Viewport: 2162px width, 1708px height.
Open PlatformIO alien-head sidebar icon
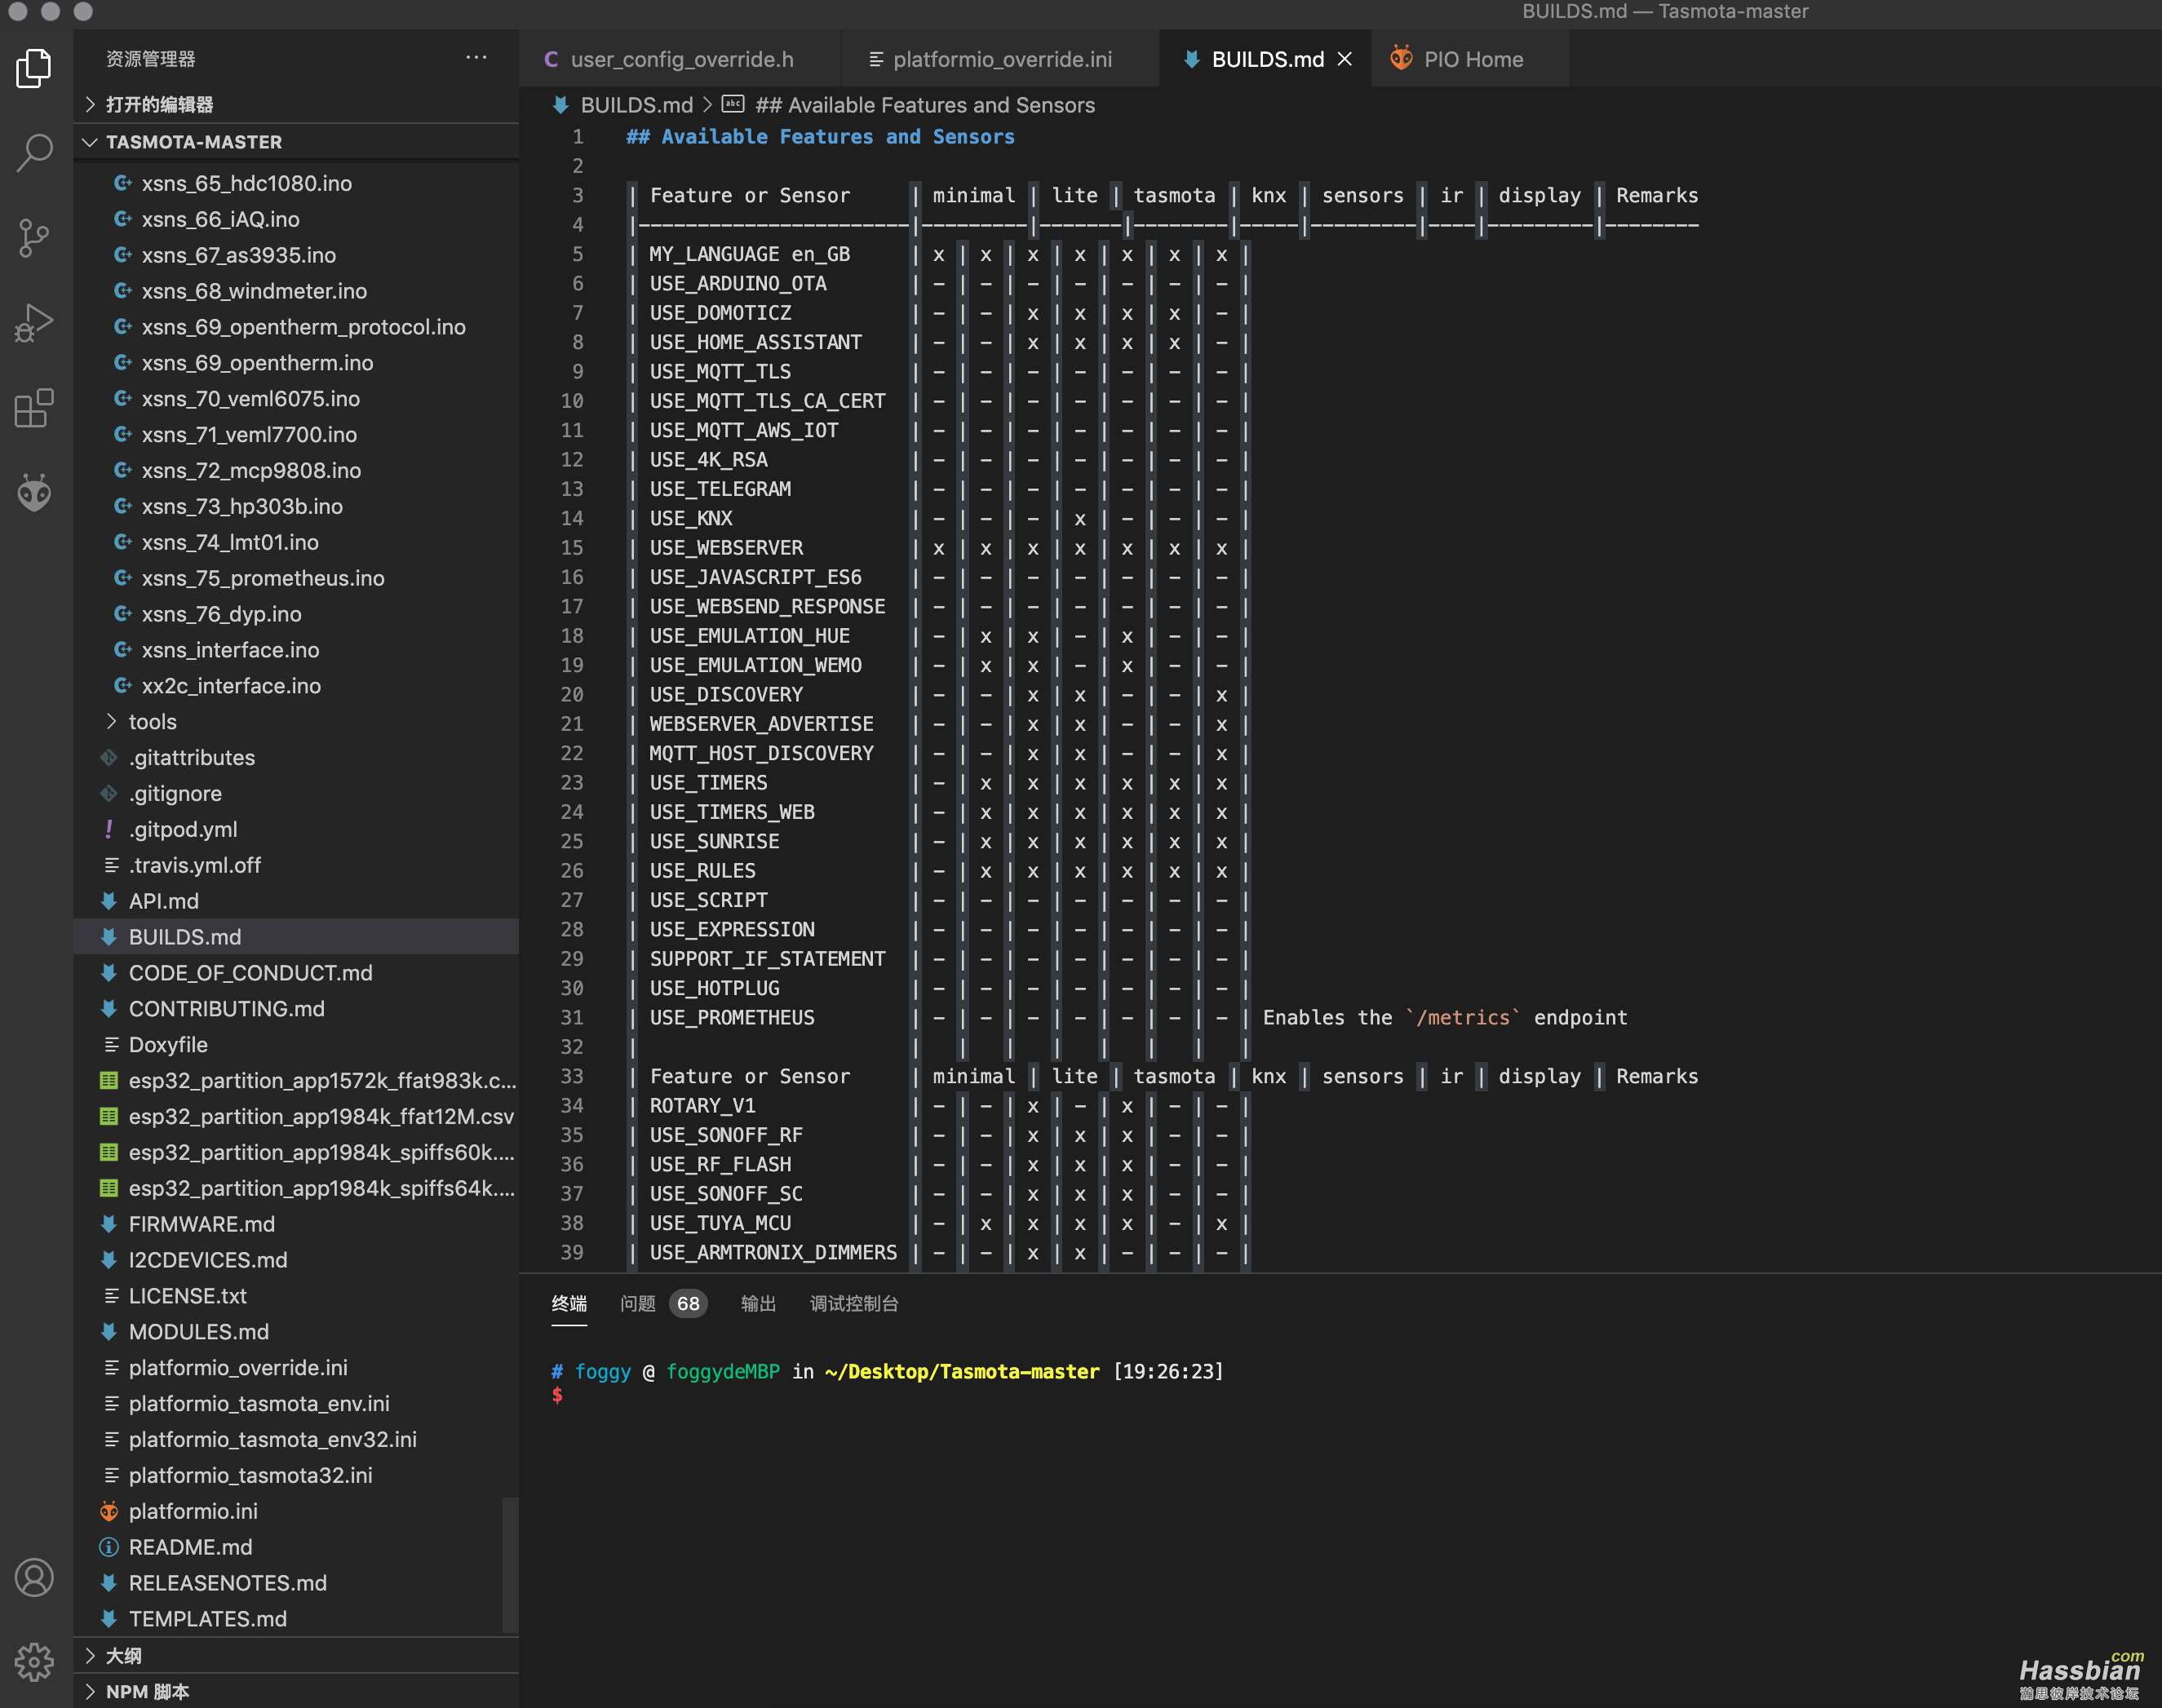[34, 492]
